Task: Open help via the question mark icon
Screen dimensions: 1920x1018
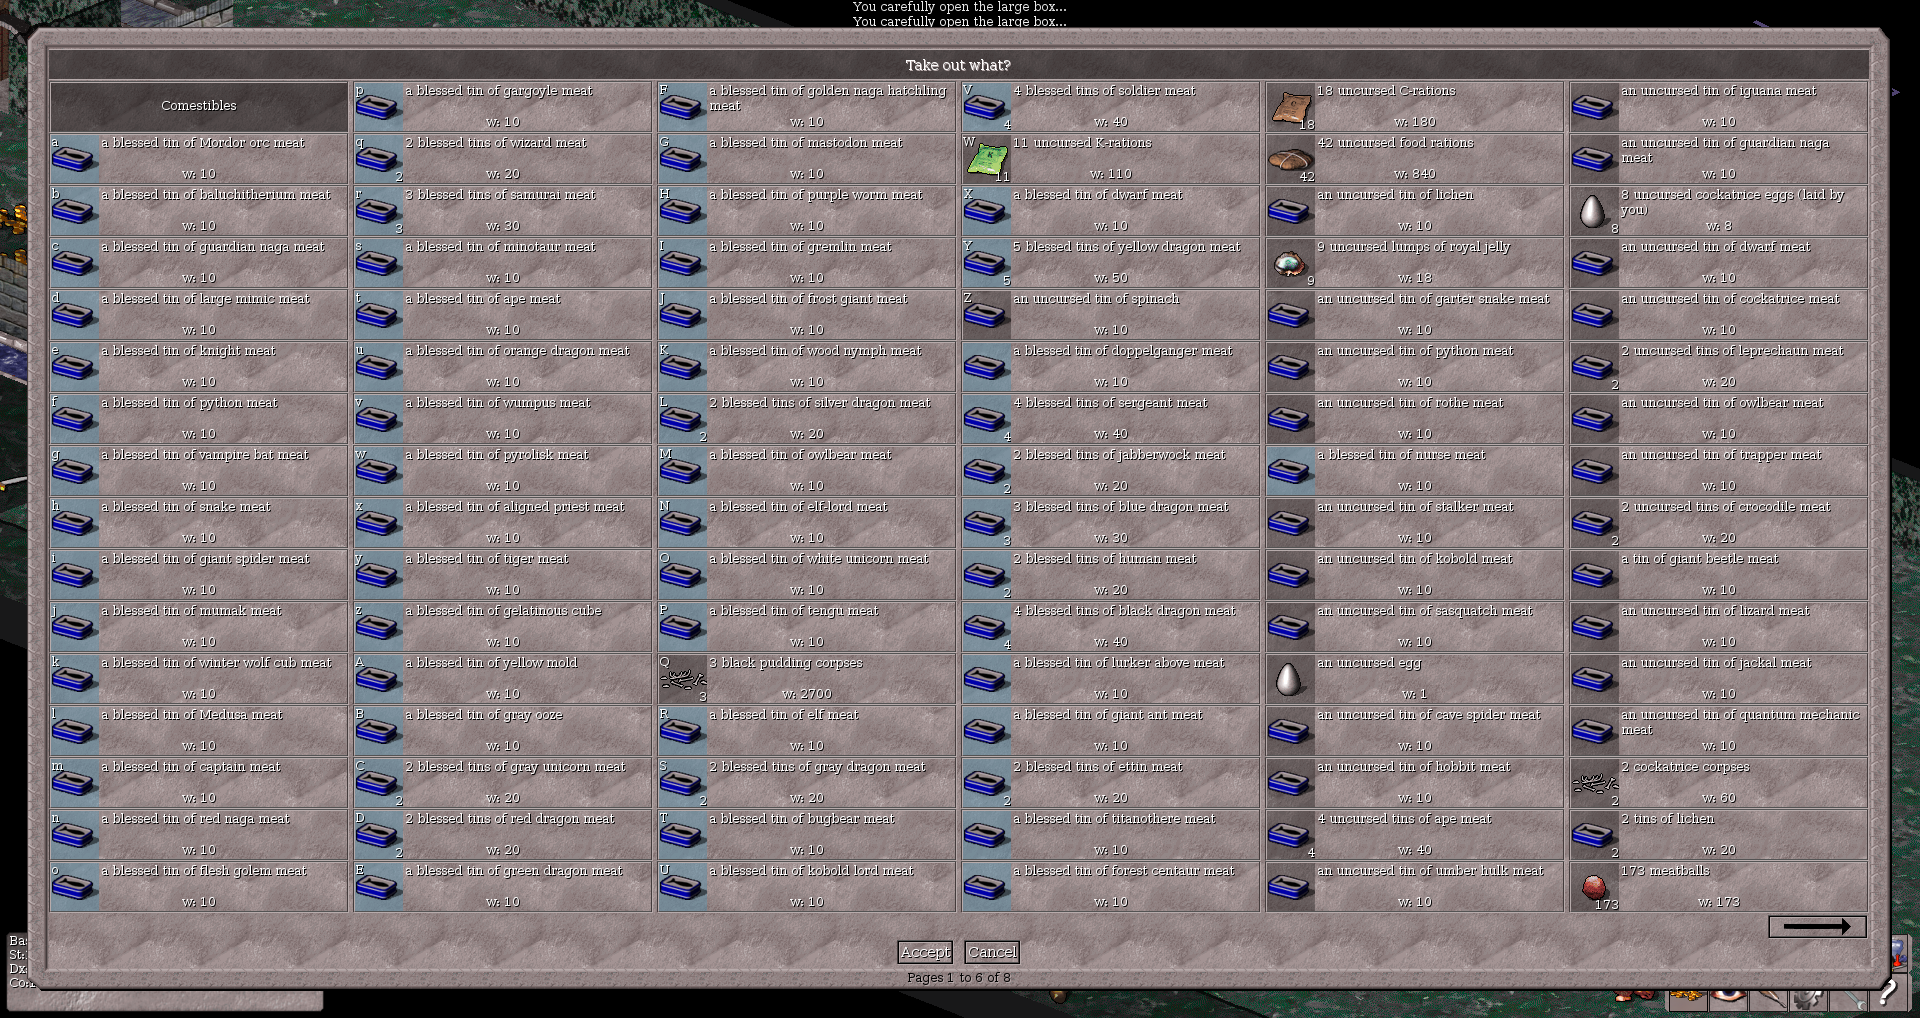Action: 1888,992
